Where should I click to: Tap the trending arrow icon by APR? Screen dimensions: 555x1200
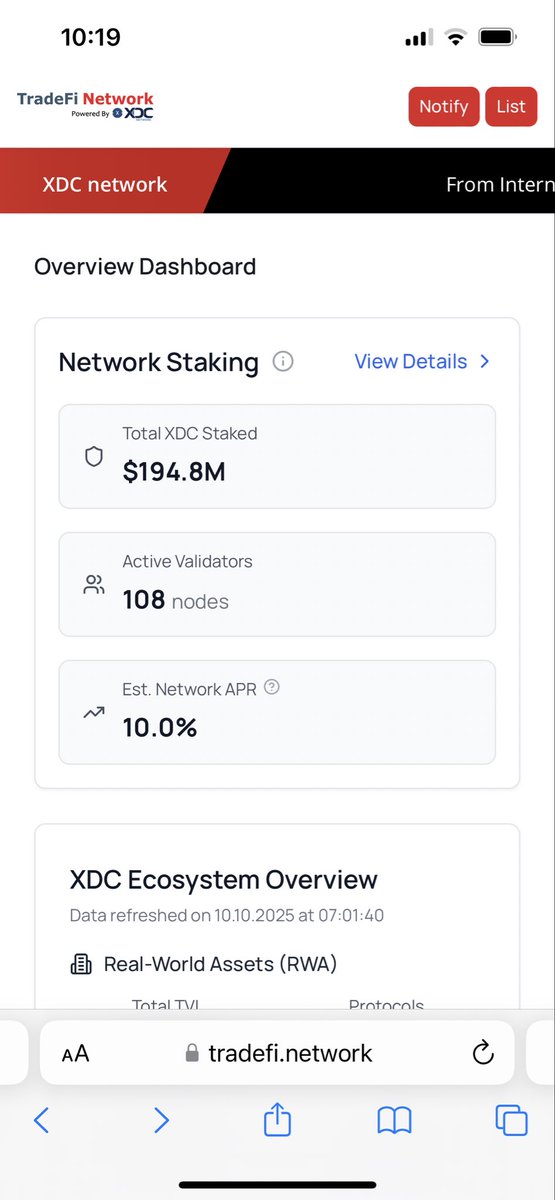click(94, 713)
